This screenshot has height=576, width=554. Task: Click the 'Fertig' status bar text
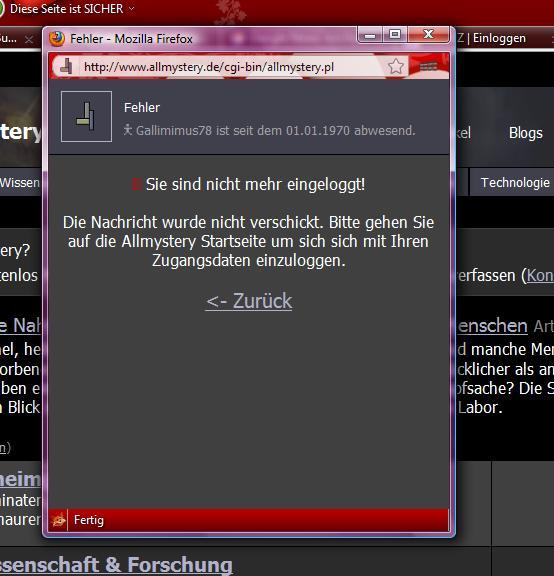tap(89, 520)
